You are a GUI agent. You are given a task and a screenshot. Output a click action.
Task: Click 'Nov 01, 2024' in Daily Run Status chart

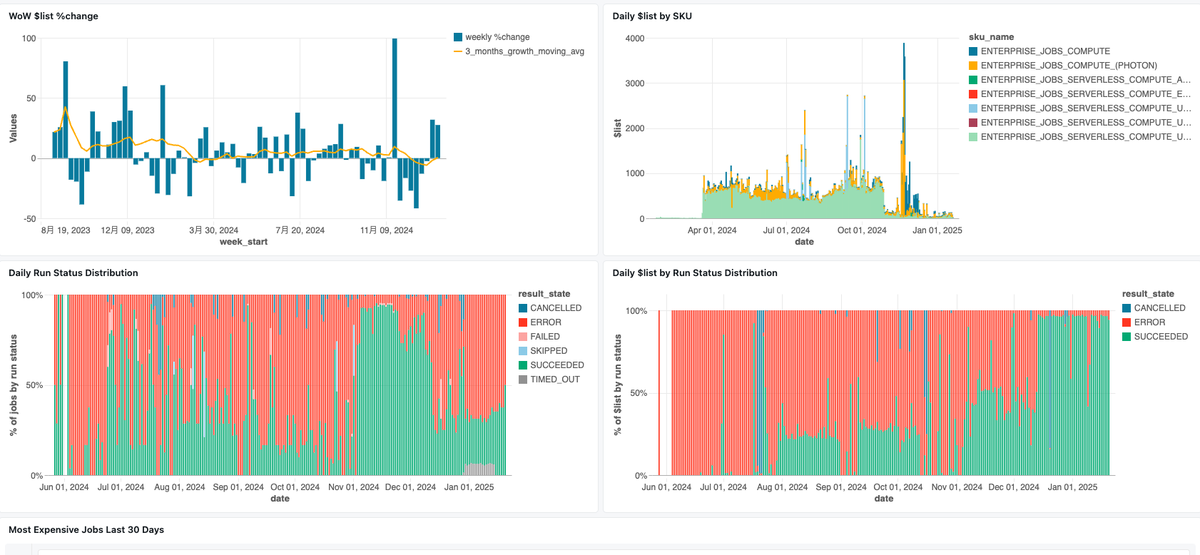pos(356,487)
